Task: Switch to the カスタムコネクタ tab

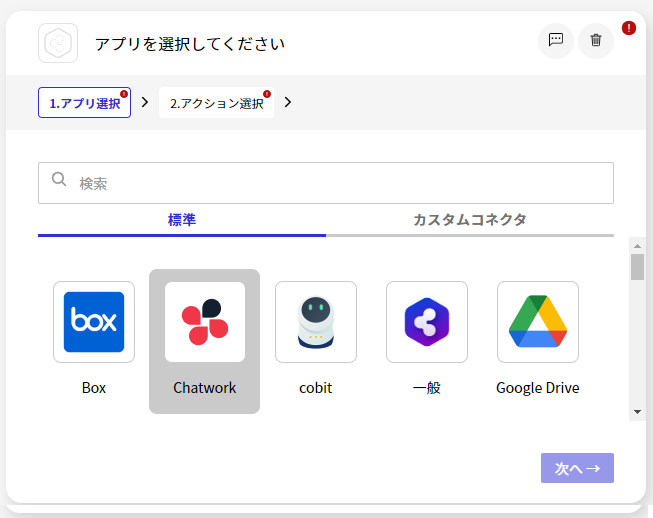Action: [x=470, y=221]
